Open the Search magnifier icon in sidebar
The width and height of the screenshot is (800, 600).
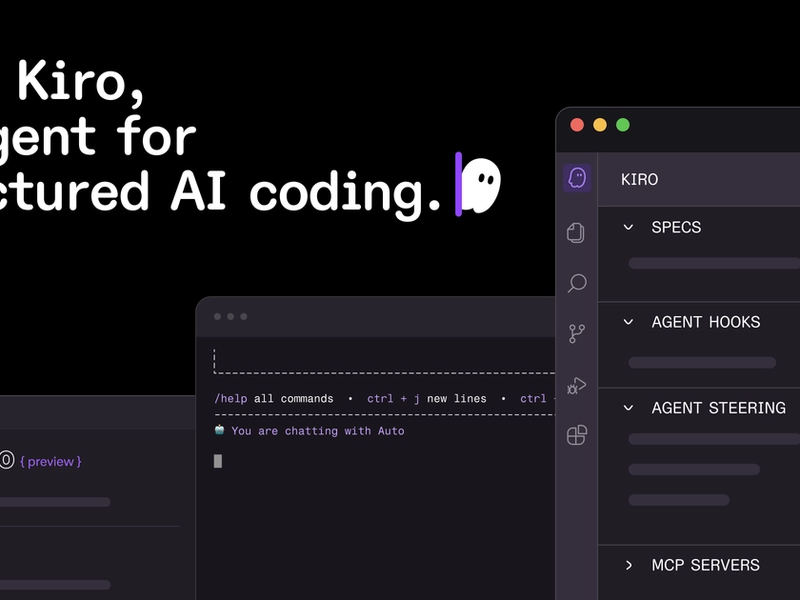[x=577, y=283]
